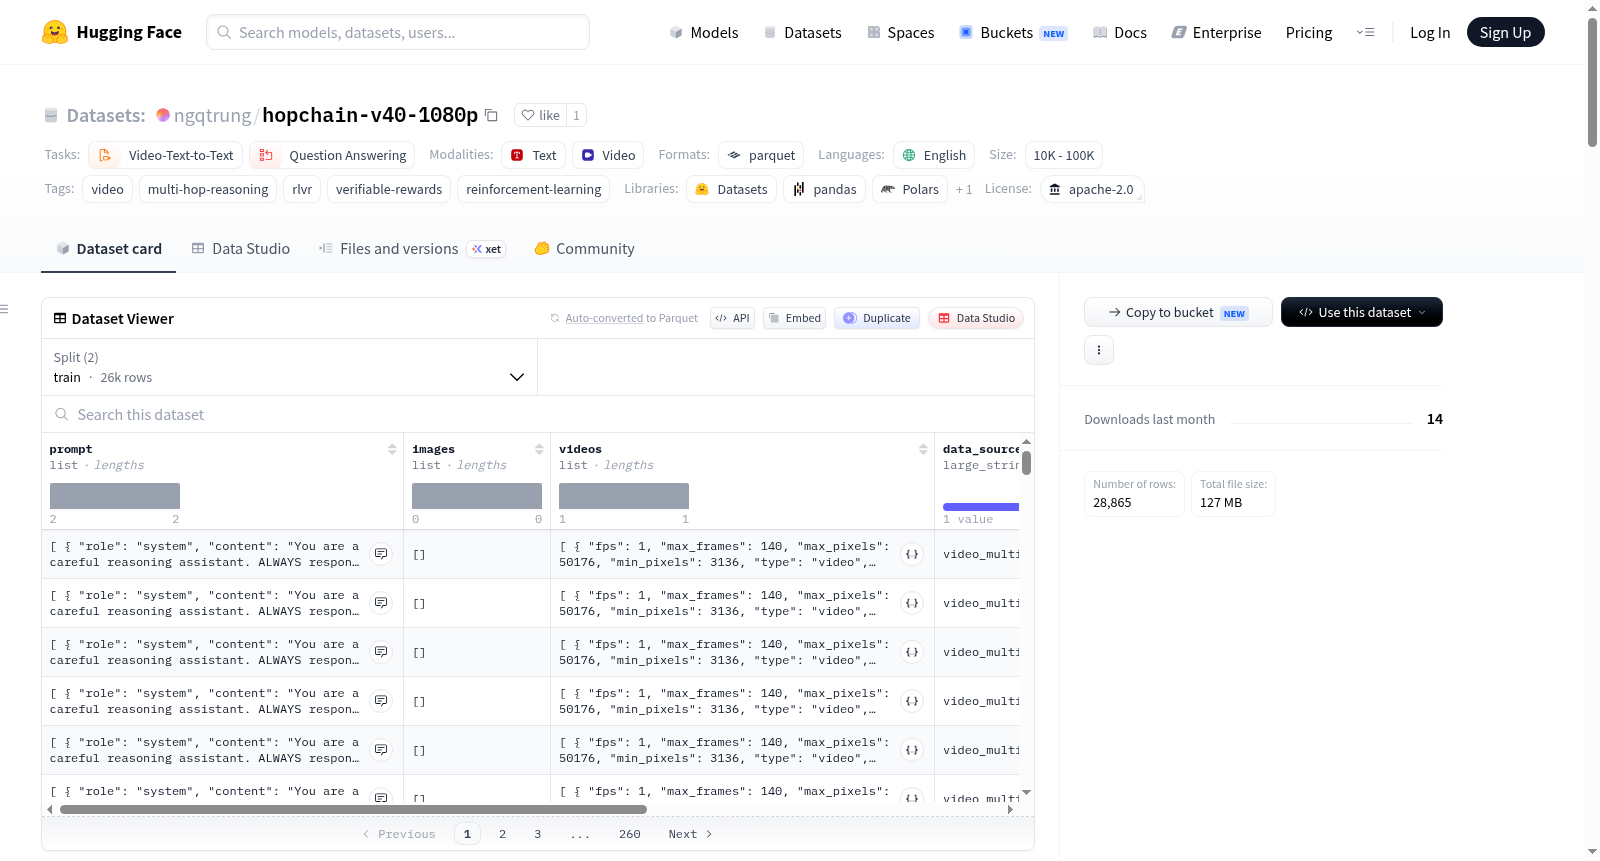Image resolution: width=1600 pixels, height=861 pixels.
Task: Expand JSON of third videos row
Action: [912, 652]
